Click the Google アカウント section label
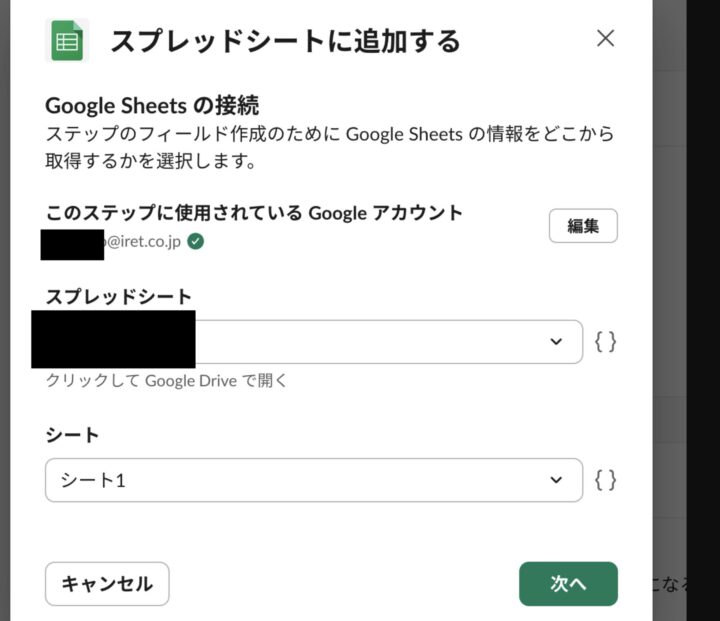720x621 pixels. (x=254, y=212)
